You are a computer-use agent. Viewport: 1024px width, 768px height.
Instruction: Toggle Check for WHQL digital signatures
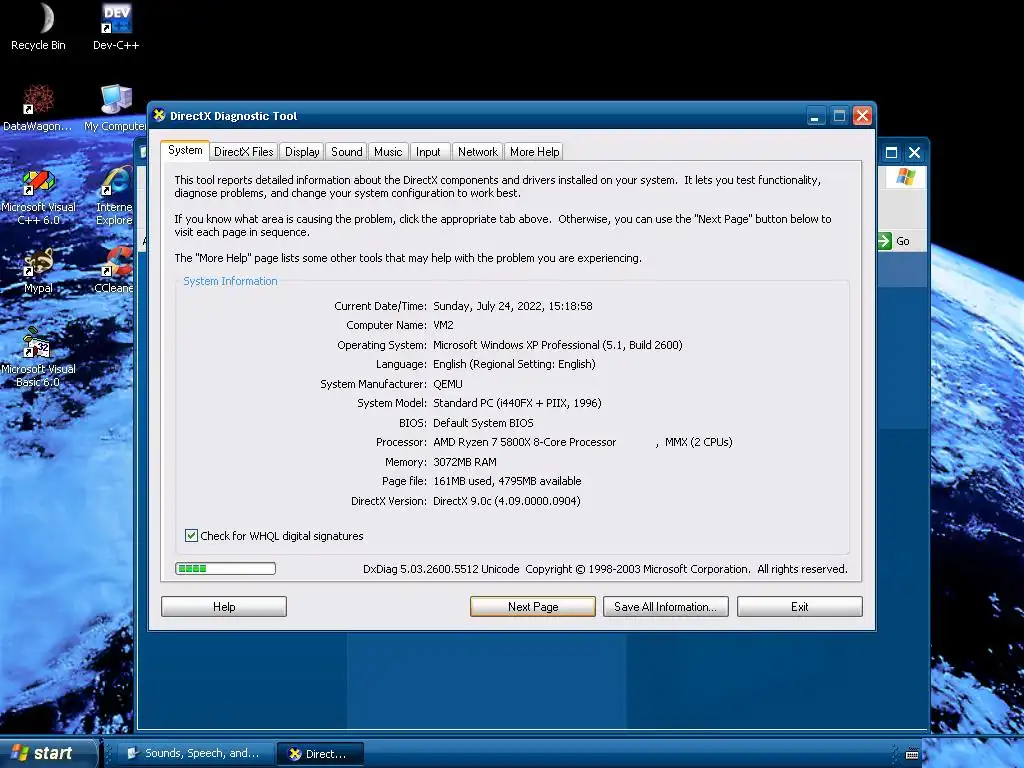[191, 536]
